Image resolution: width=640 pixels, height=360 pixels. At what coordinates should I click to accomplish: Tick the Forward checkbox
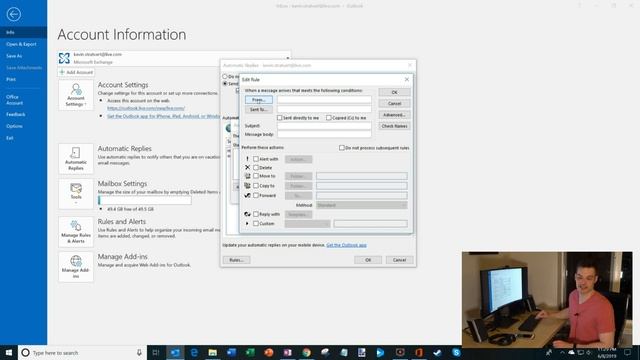[256, 196]
